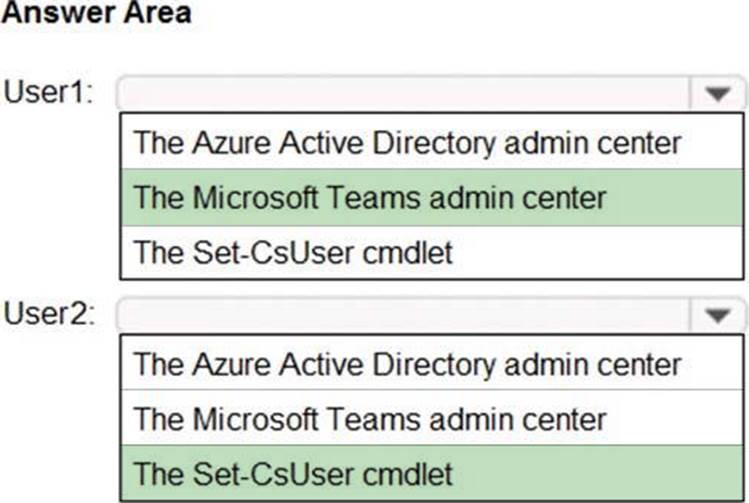This screenshot has width=749, height=503.
Task: Expand the User1 dropdown arrow
Action: click(717, 94)
